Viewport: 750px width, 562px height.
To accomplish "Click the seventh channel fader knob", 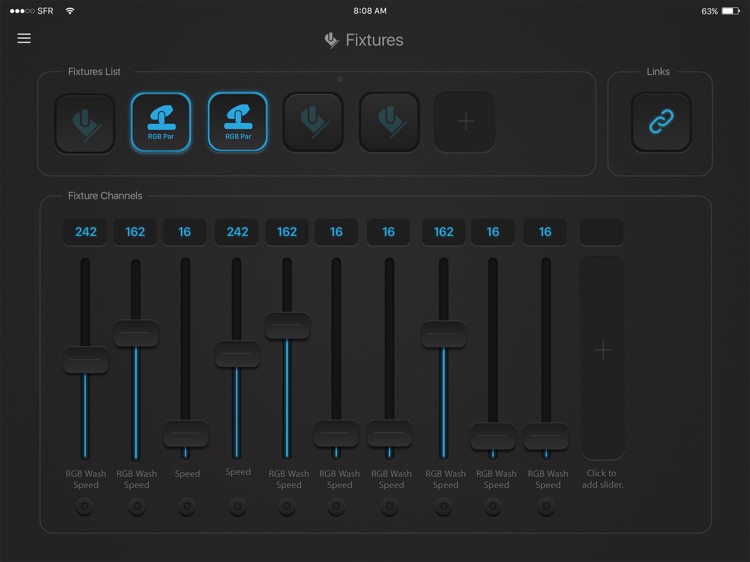I will [389, 433].
